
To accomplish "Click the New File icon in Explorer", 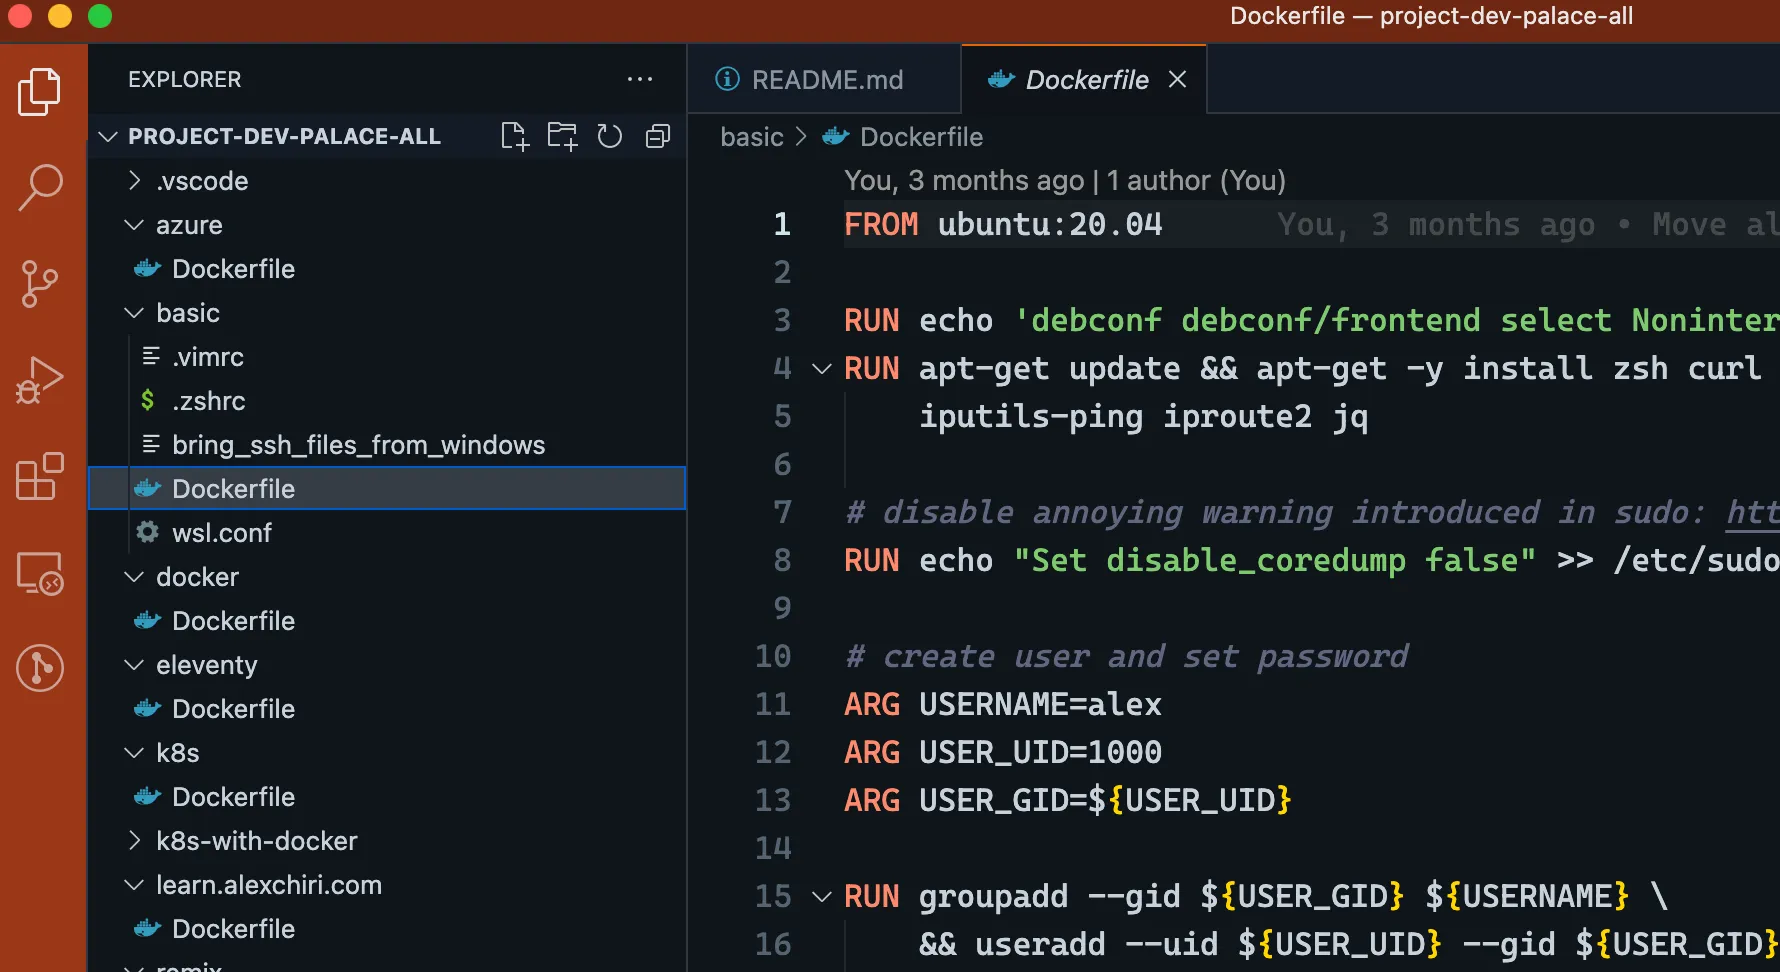I will pyautogui.click(x=514, y=136).
